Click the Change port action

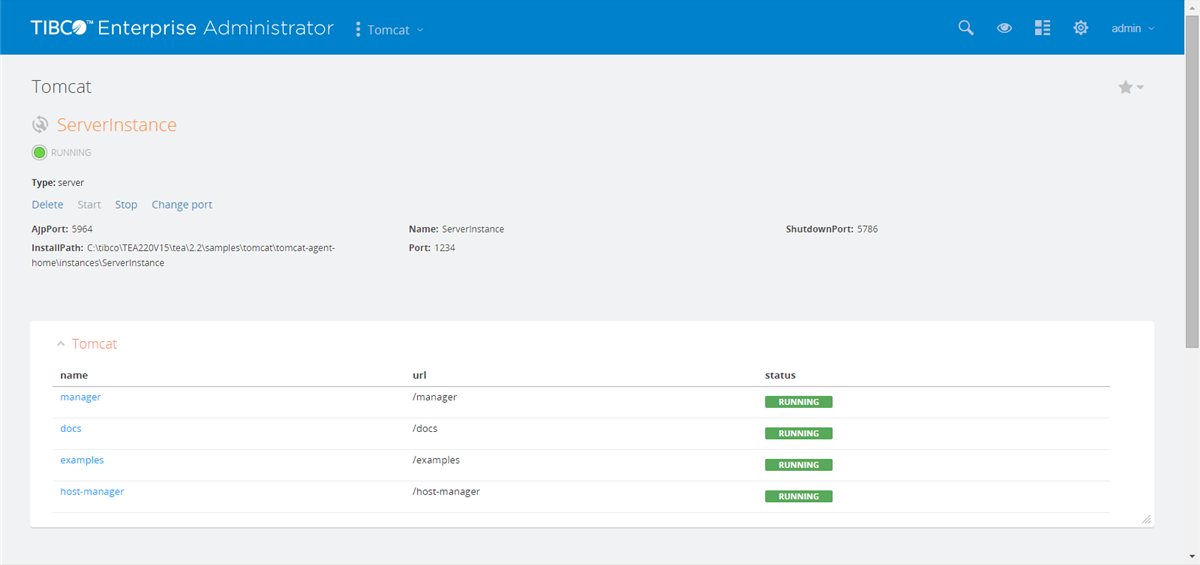[x=182, y=205]
